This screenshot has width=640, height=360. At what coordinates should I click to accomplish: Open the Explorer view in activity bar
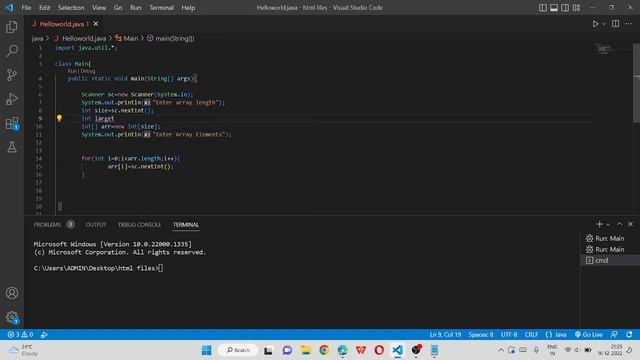pyautogui.click(x=12, y=27)
